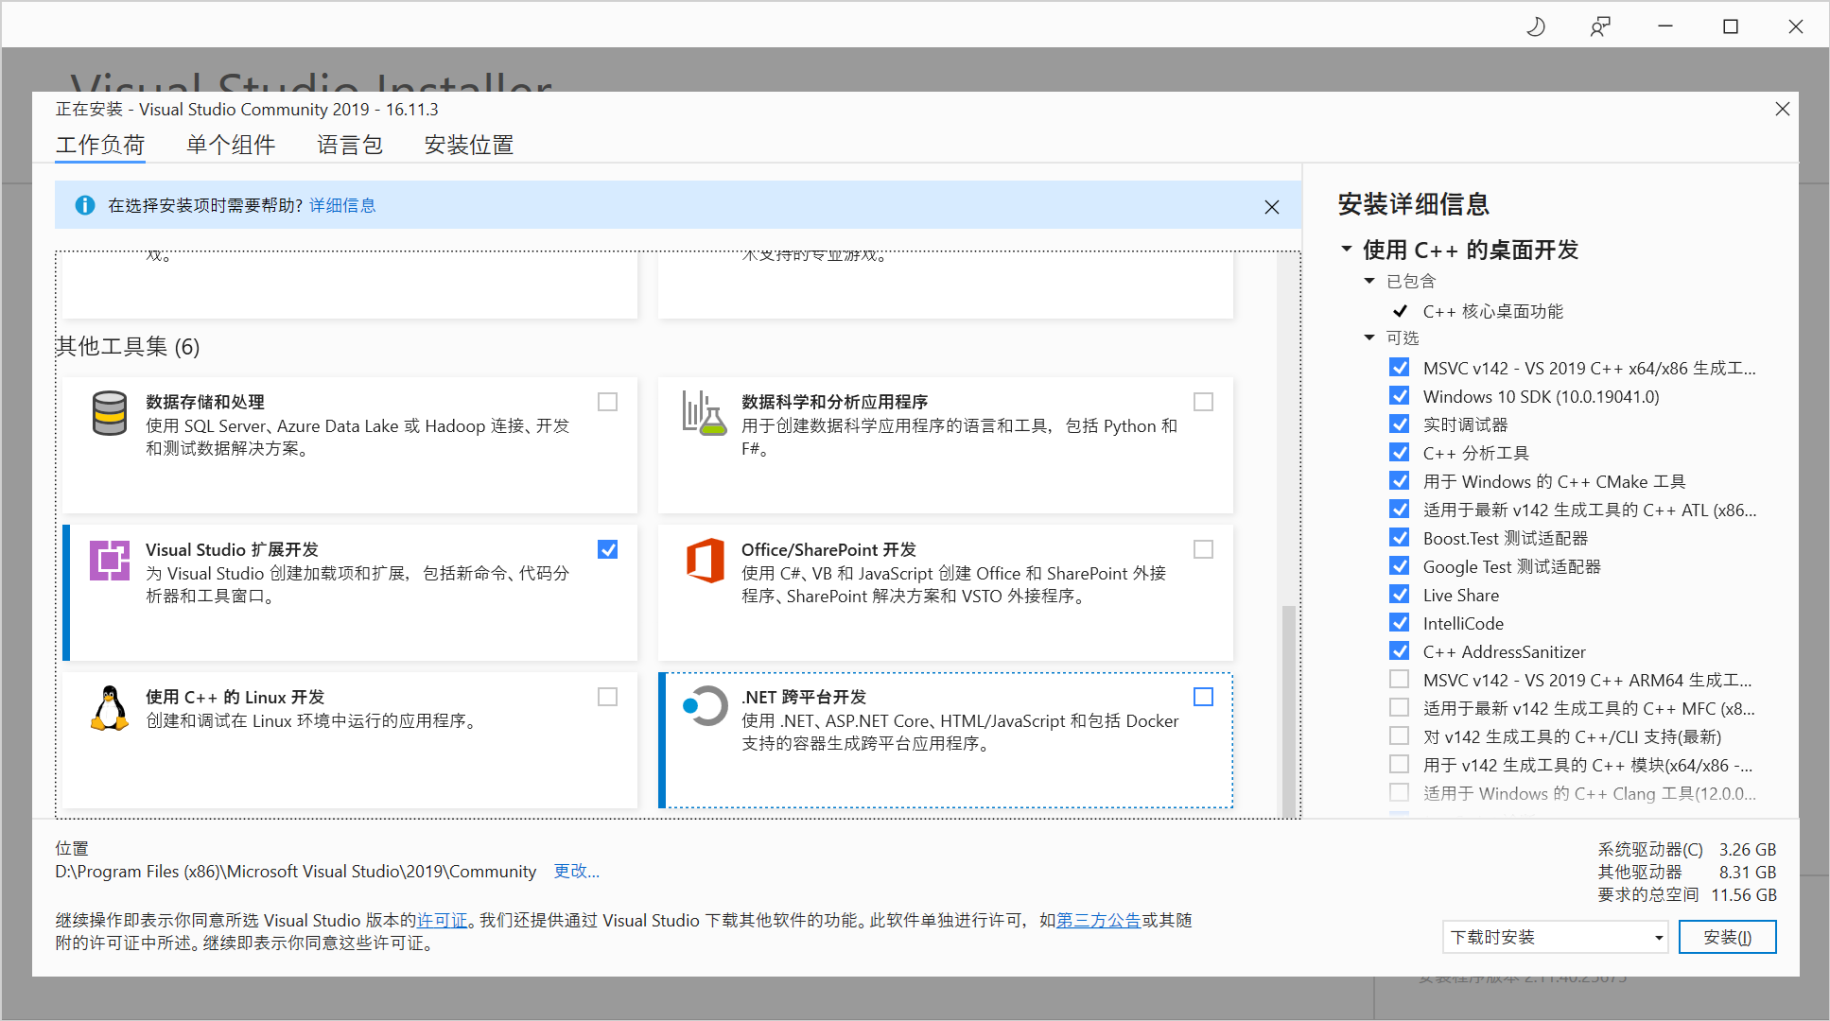
Task: Uncheck Boost.Test 测试适配器
Action: click(x=1399, y=538)
